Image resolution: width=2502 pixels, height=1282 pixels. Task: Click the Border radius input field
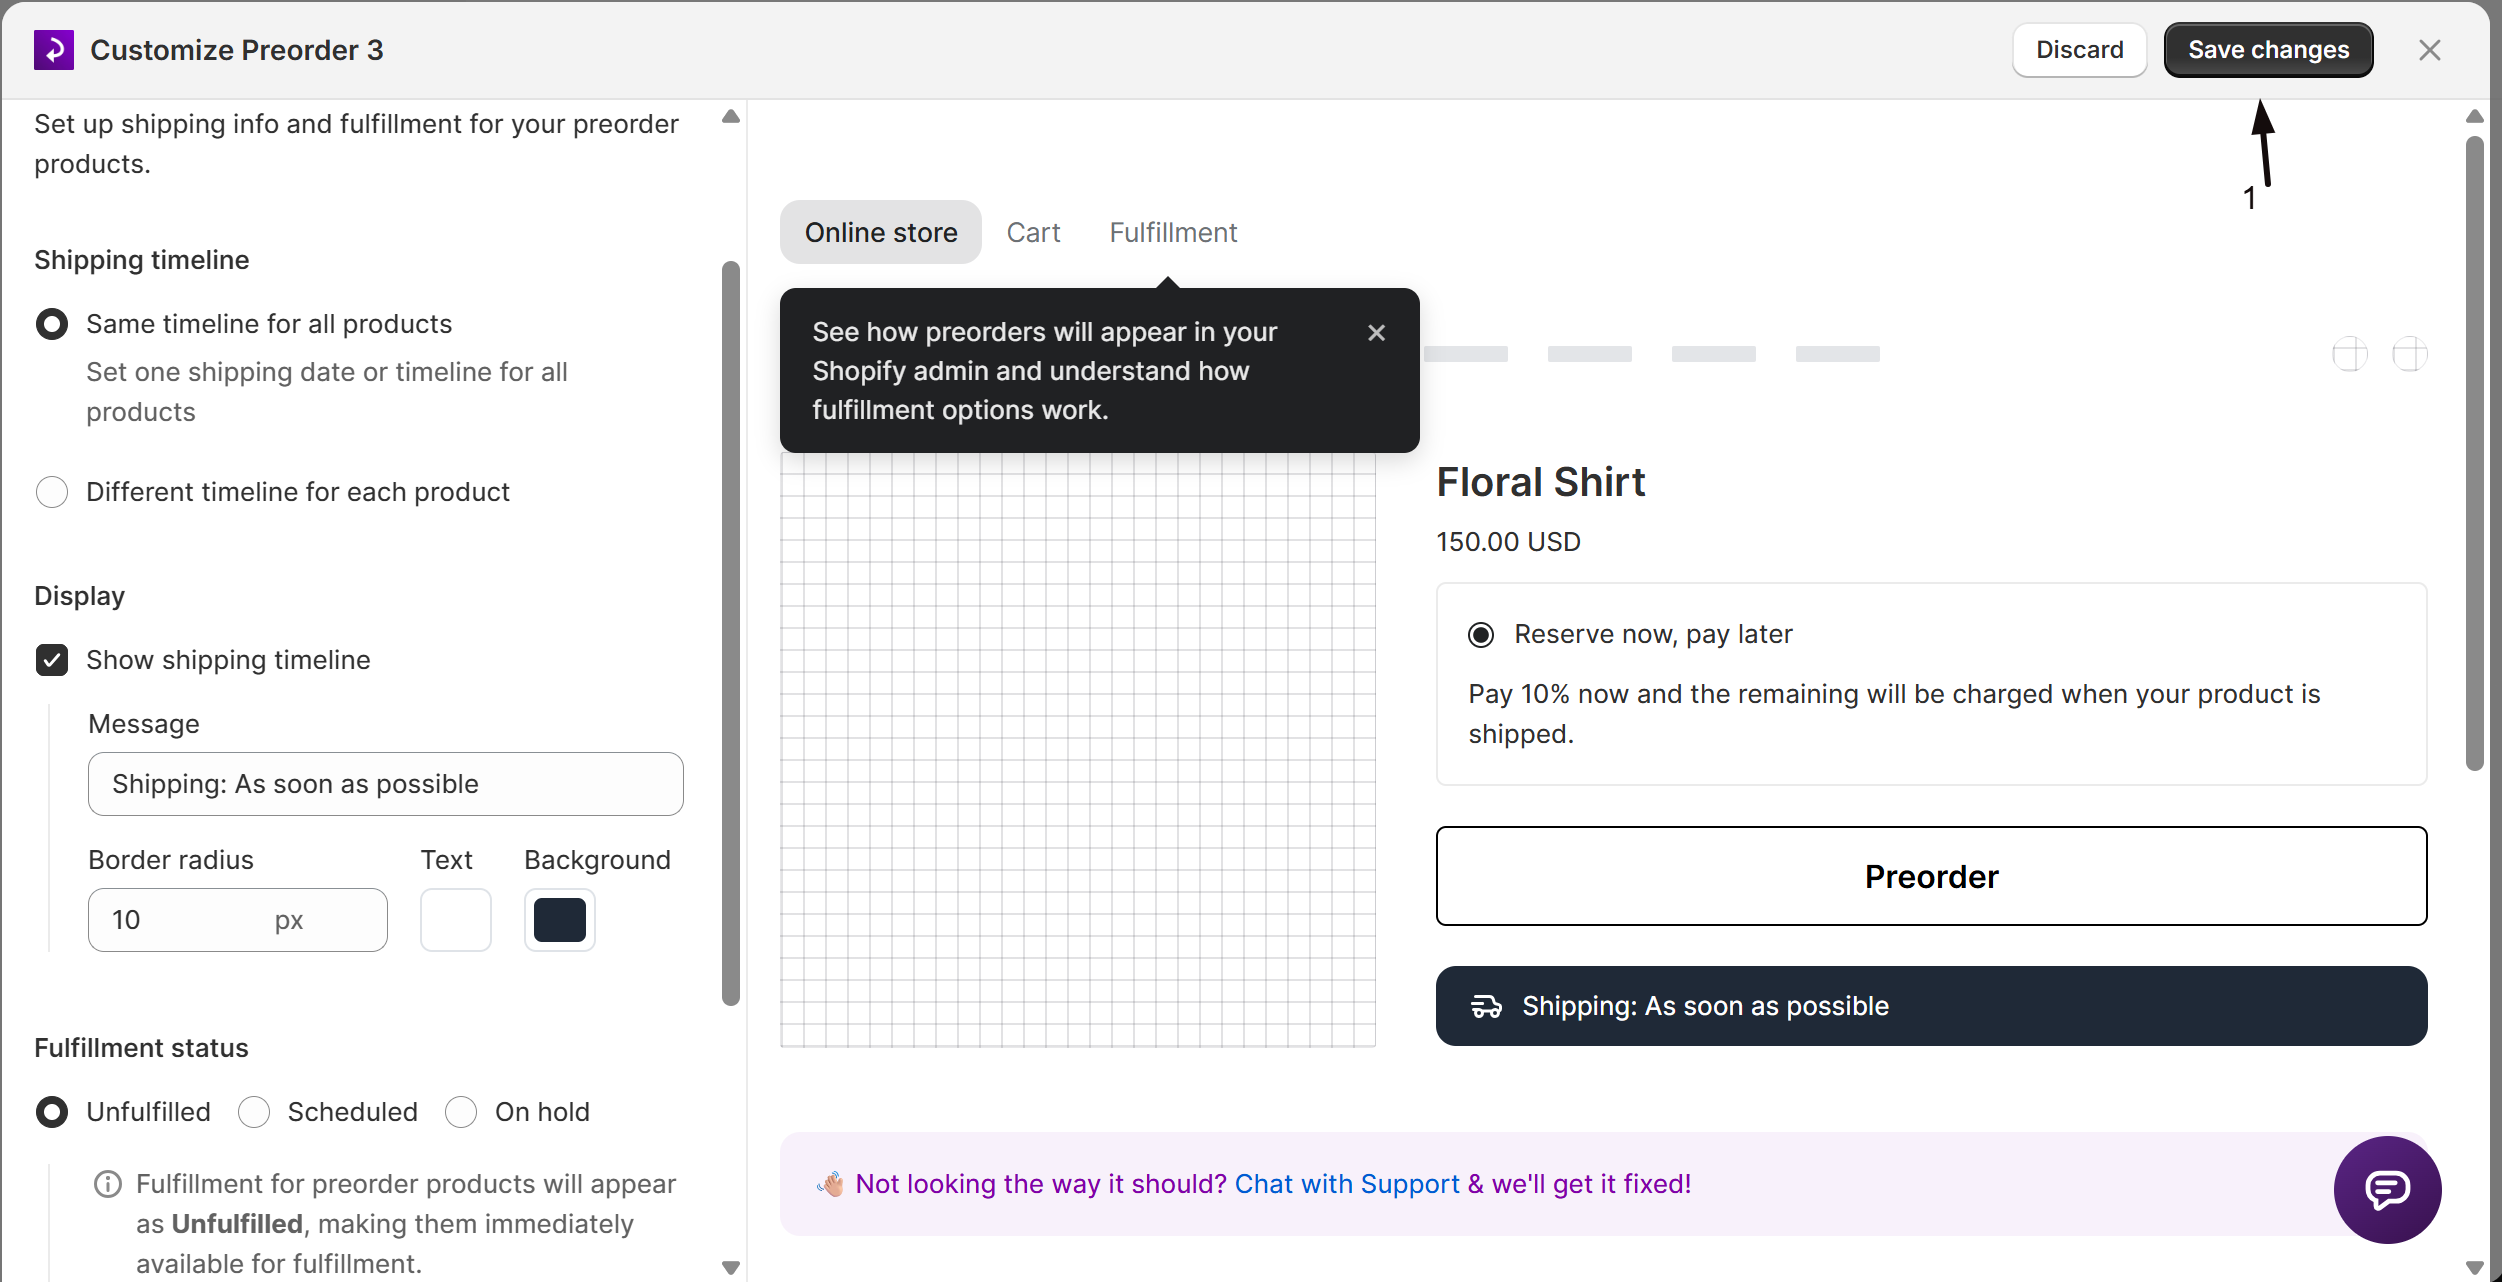(x=238, y=920)
